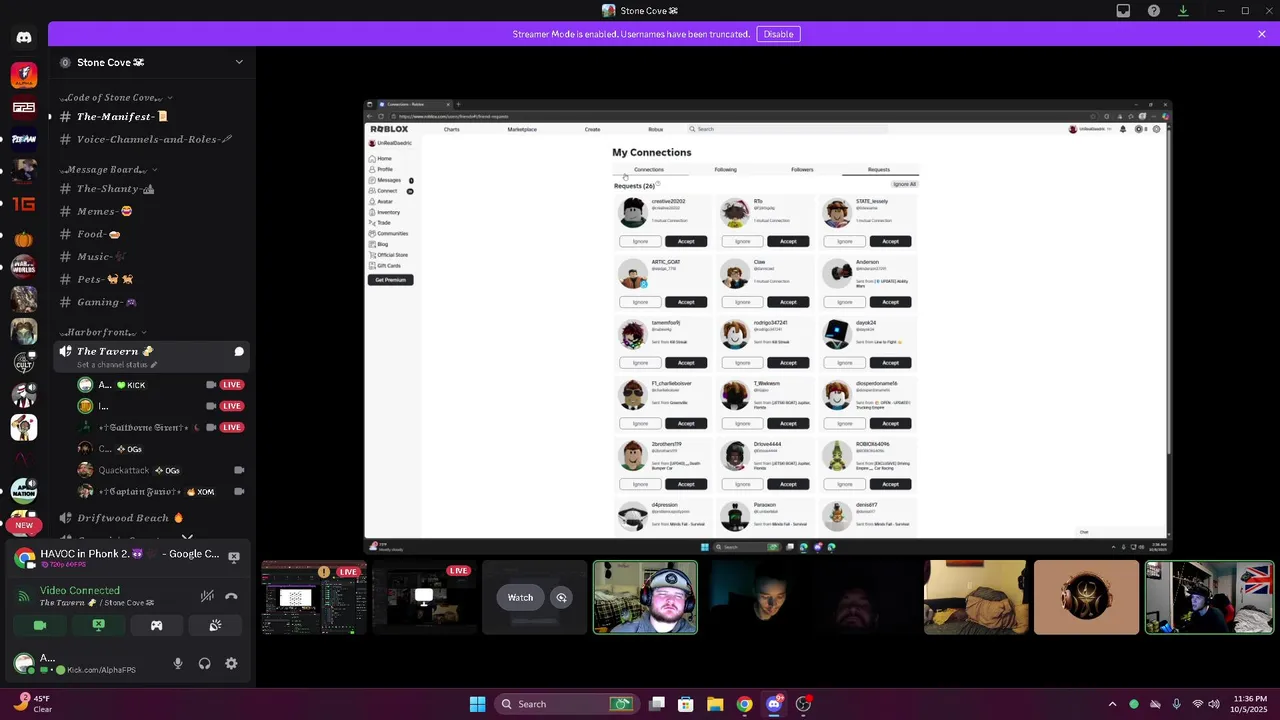Open File Explorer from the taskbar
1280x720 pixels.
tap(715, 704)
